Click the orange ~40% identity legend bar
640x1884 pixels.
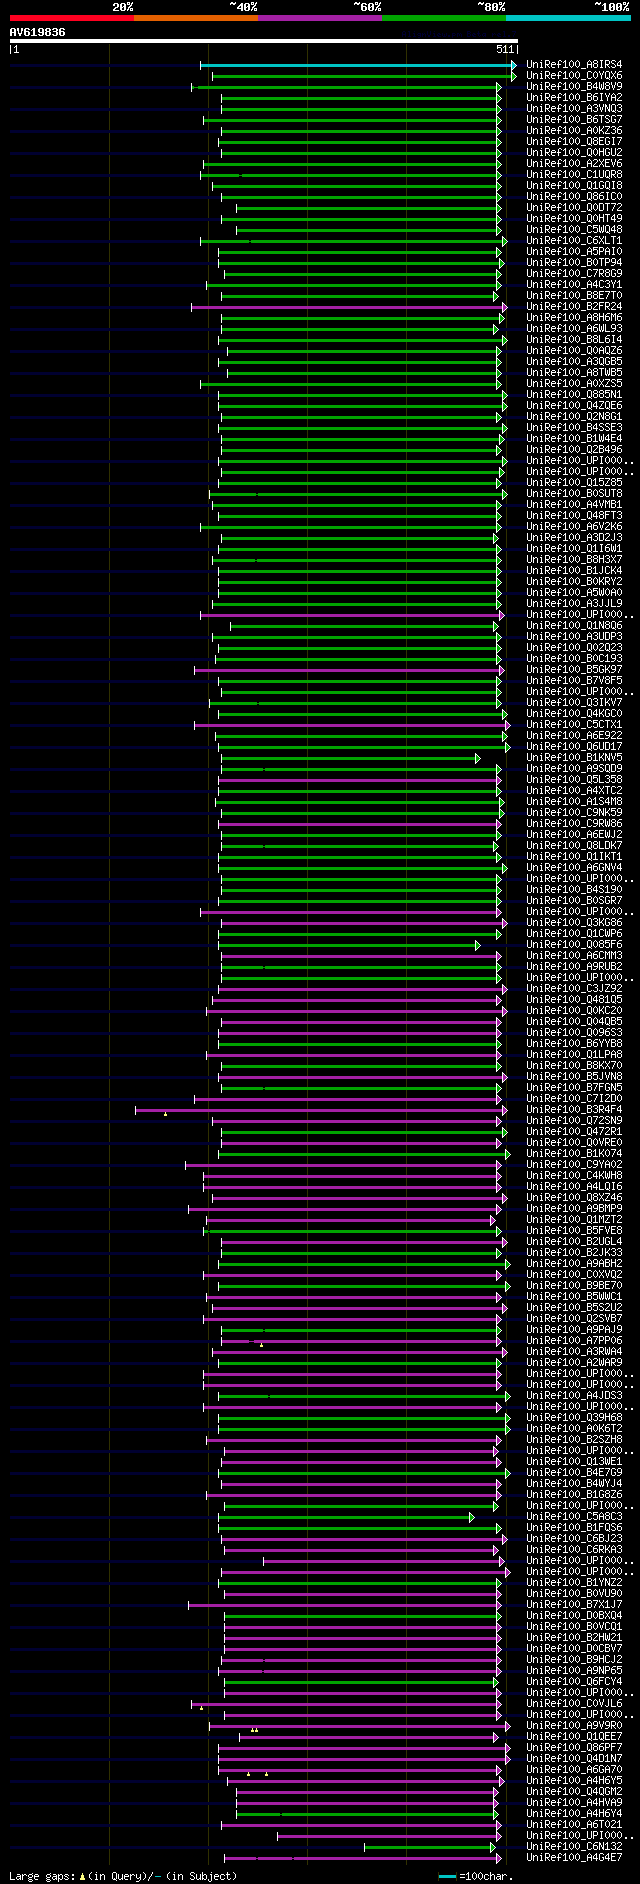pyautogui.click(x=195, y=18)
